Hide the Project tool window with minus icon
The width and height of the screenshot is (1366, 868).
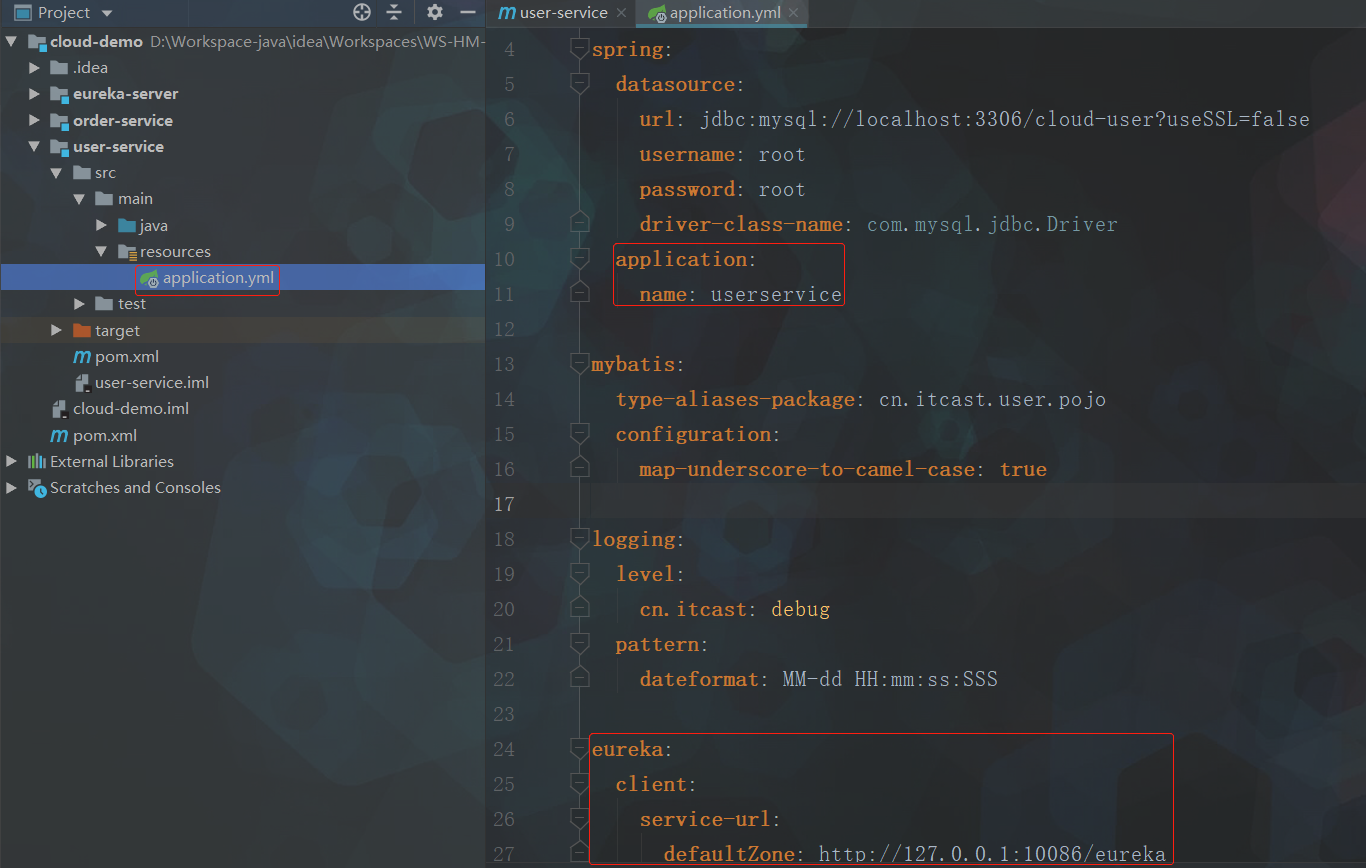click(x=466, y=12)
